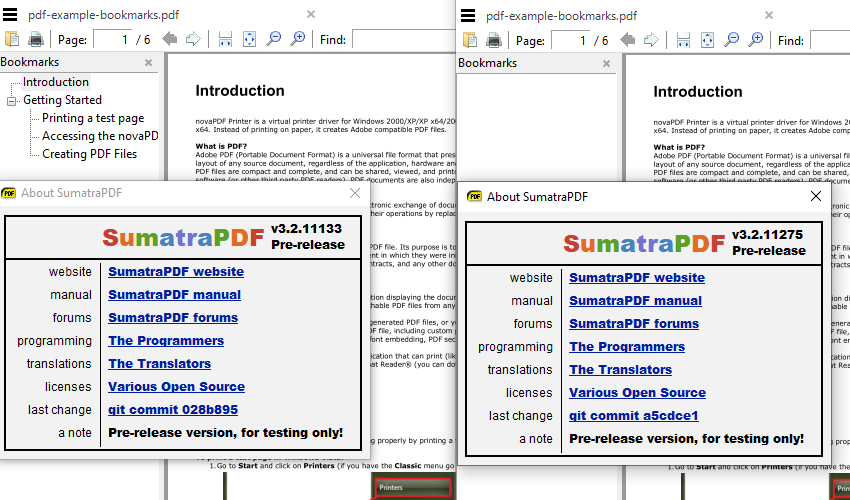
Task: Open Various Open Source link in right dialog
Action: click(637, 393)
